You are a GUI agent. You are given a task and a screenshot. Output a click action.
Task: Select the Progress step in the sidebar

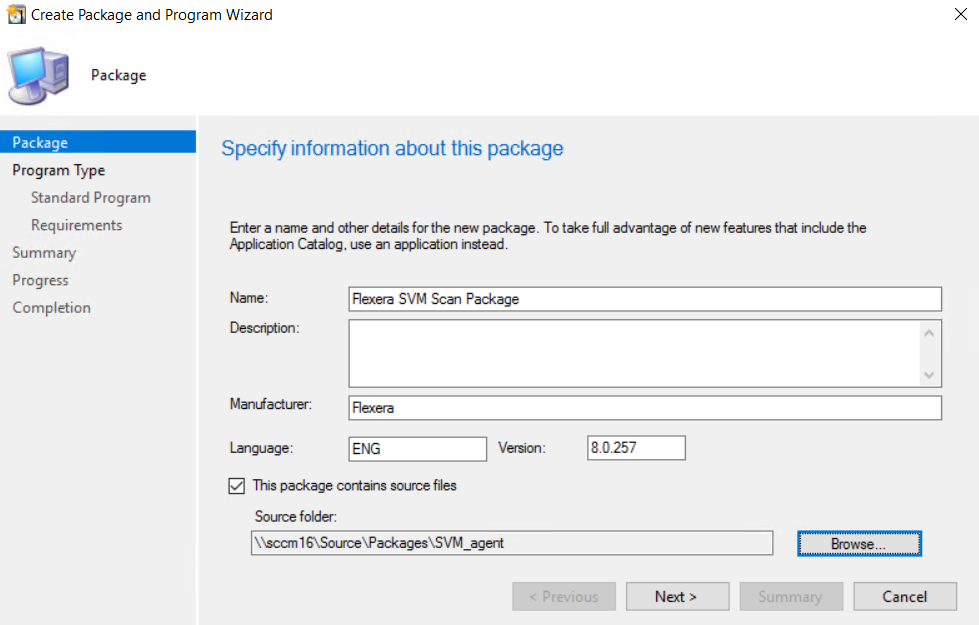pos(40,280)
